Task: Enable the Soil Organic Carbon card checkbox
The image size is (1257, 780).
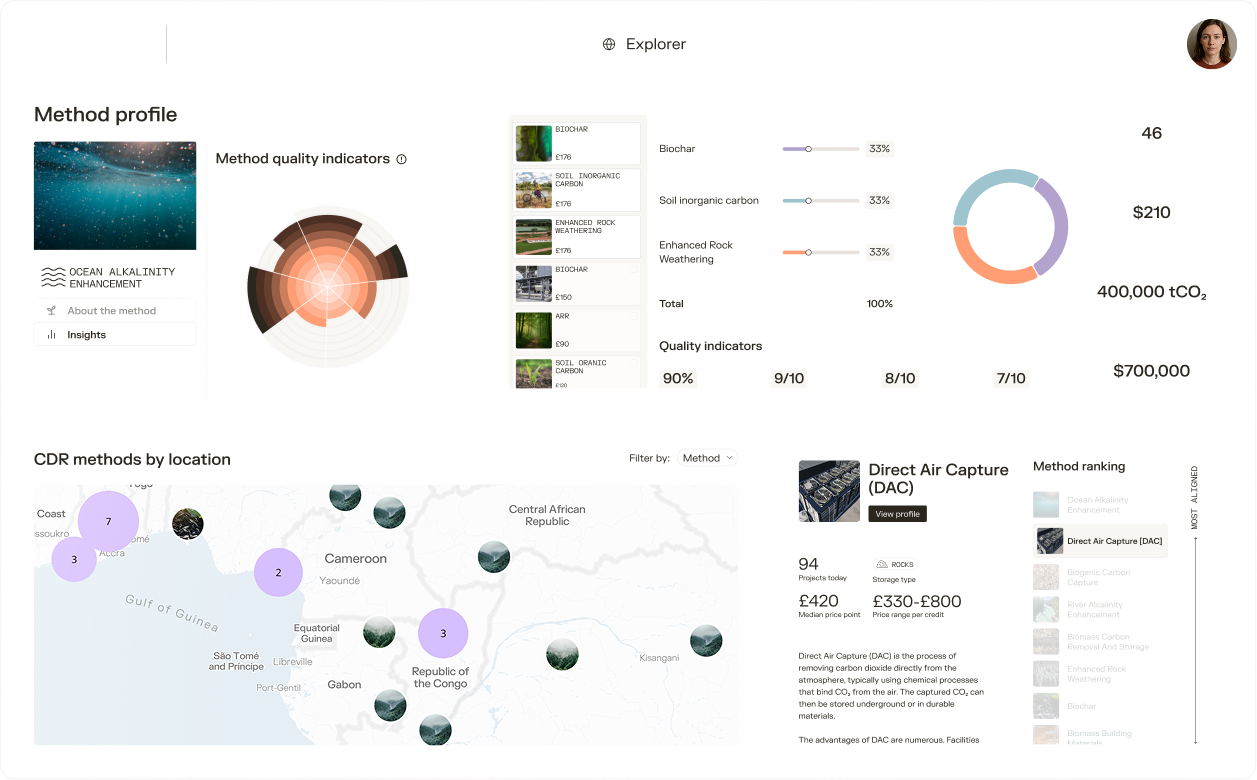Action: [x=634, y=363]
